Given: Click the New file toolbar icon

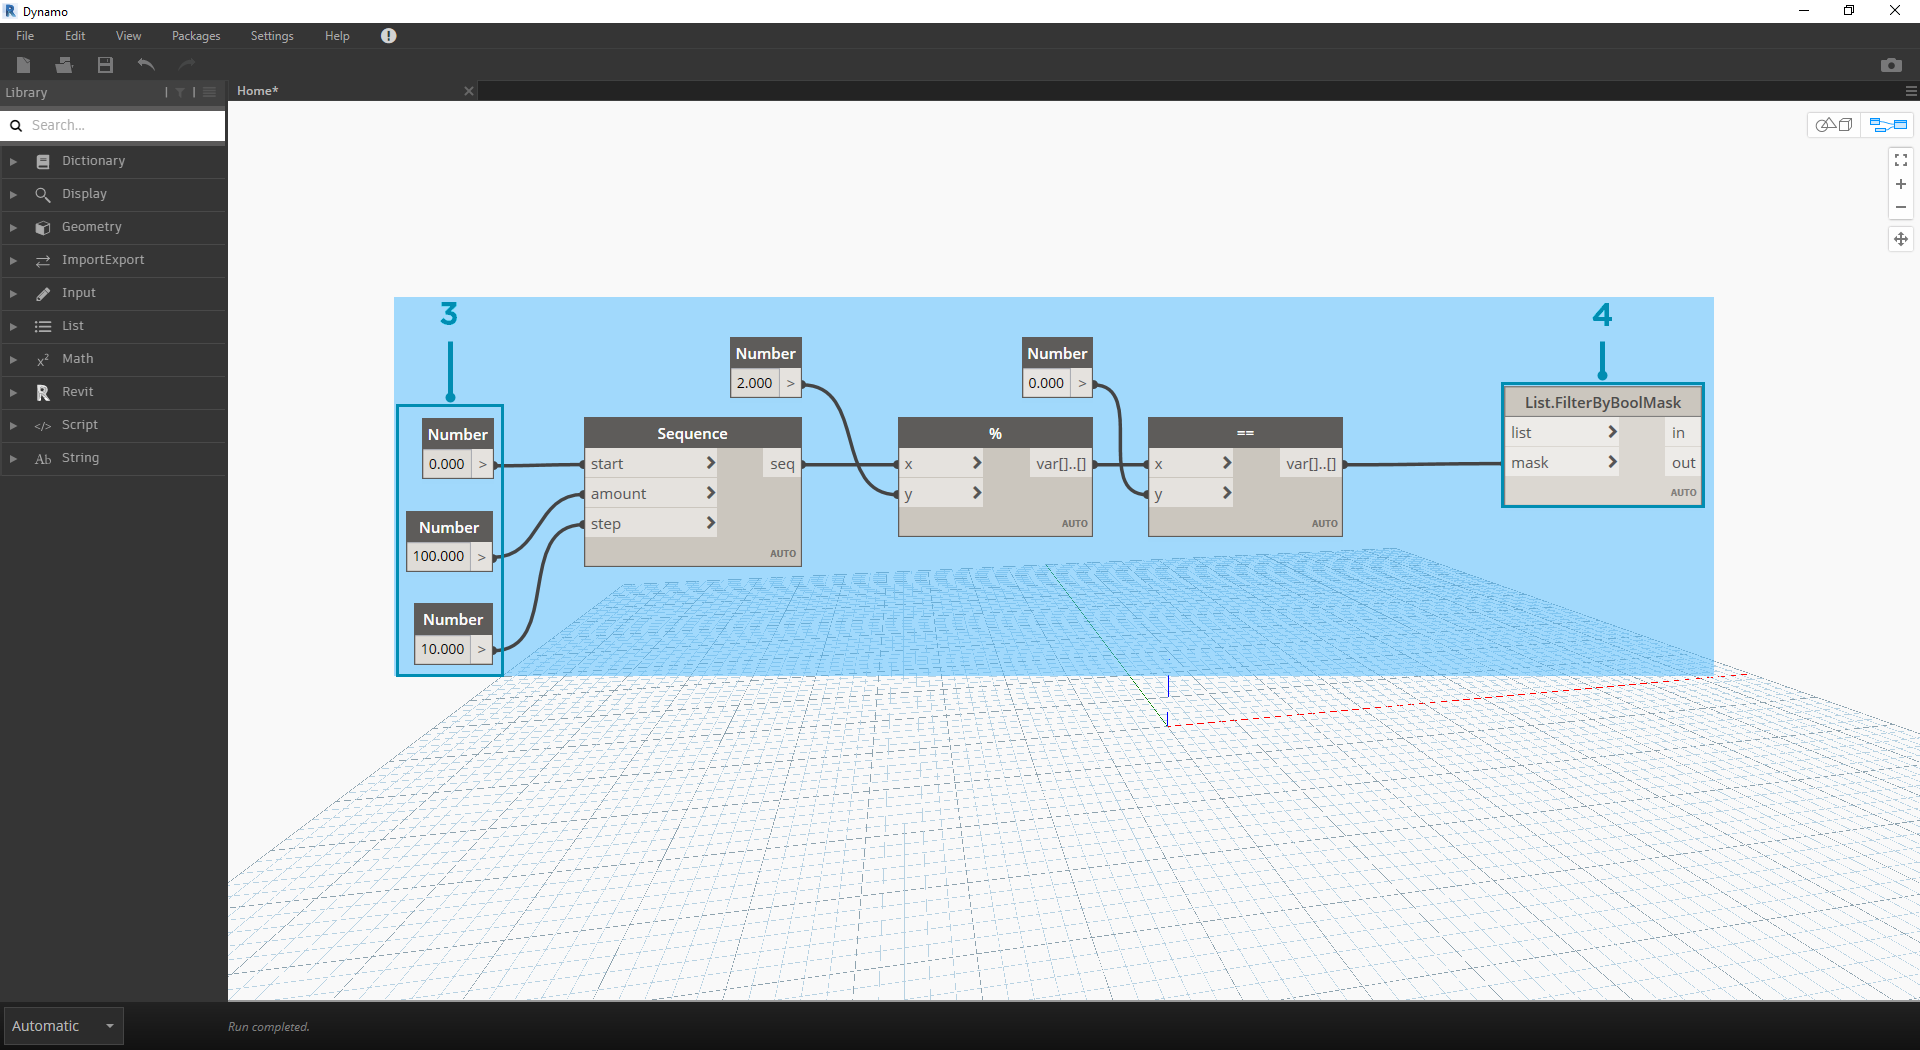Looking at the screenshot, I should click(24, 65).
